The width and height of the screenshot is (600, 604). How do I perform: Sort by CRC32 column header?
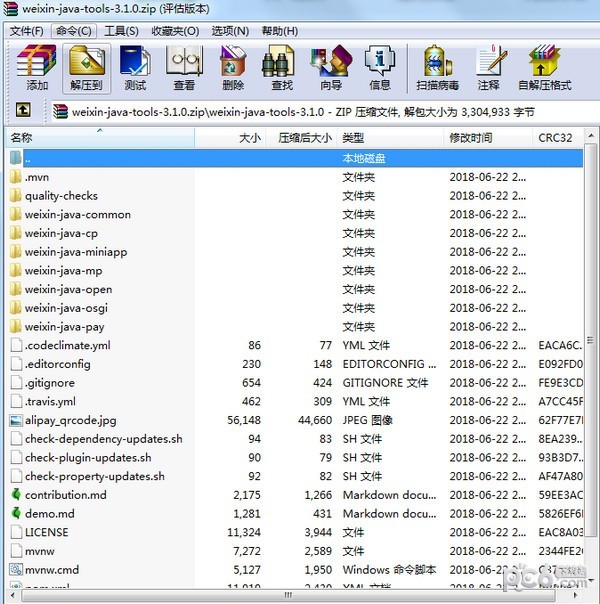tap(558, 138)
